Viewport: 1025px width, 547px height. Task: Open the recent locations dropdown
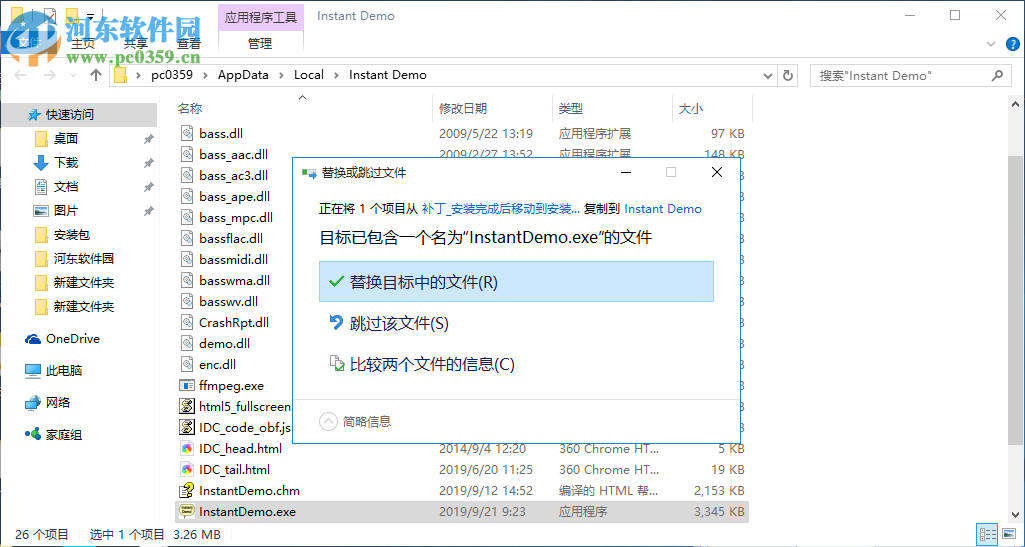71,76
